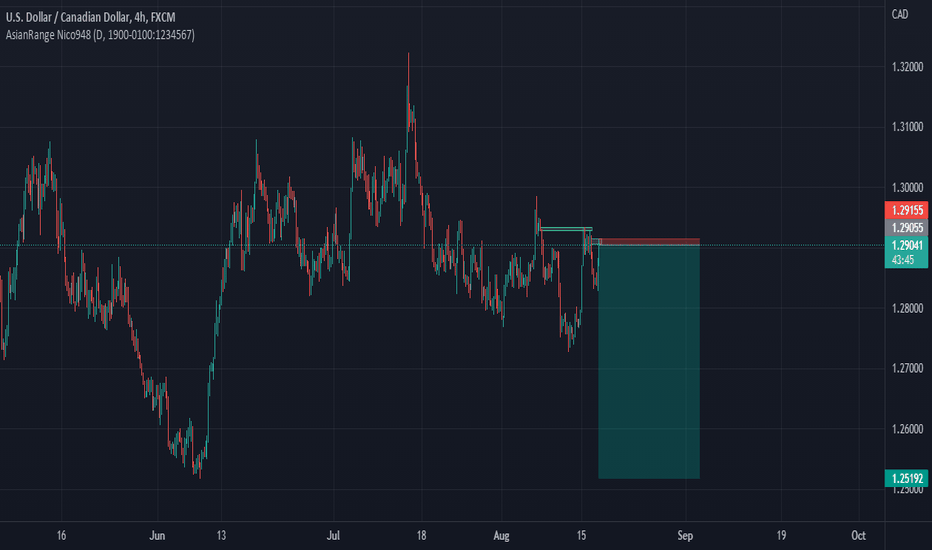Click the Jul date on time axis
The height and width of the screenshot is (550, 932).
[333, 536]
